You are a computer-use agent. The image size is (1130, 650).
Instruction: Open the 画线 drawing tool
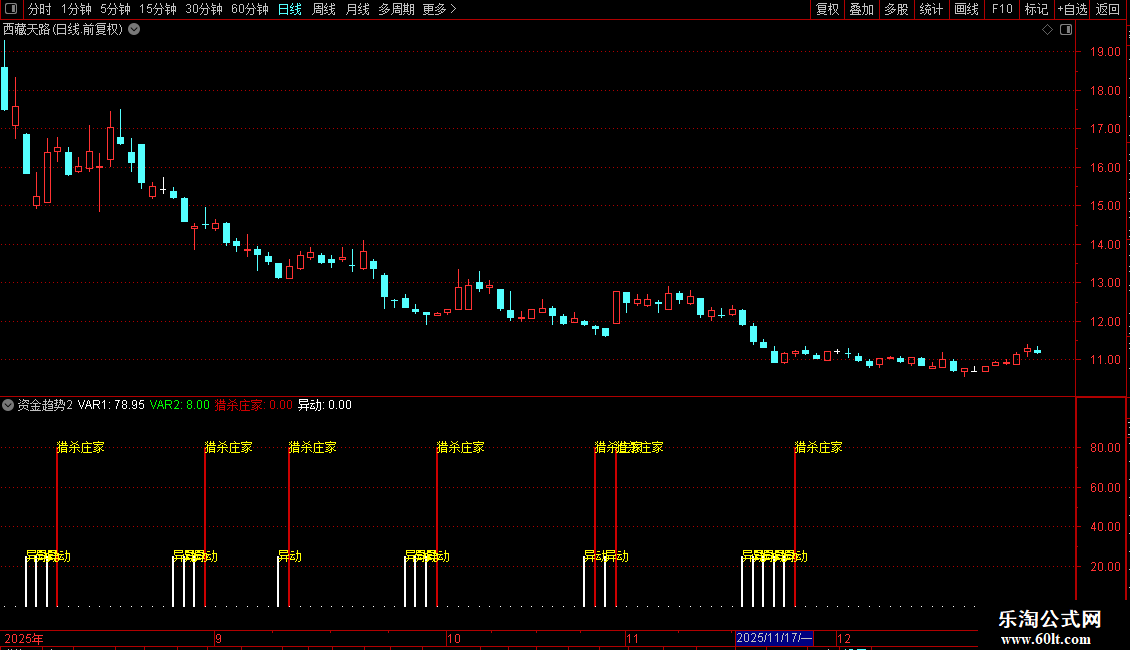coord(966,9)
